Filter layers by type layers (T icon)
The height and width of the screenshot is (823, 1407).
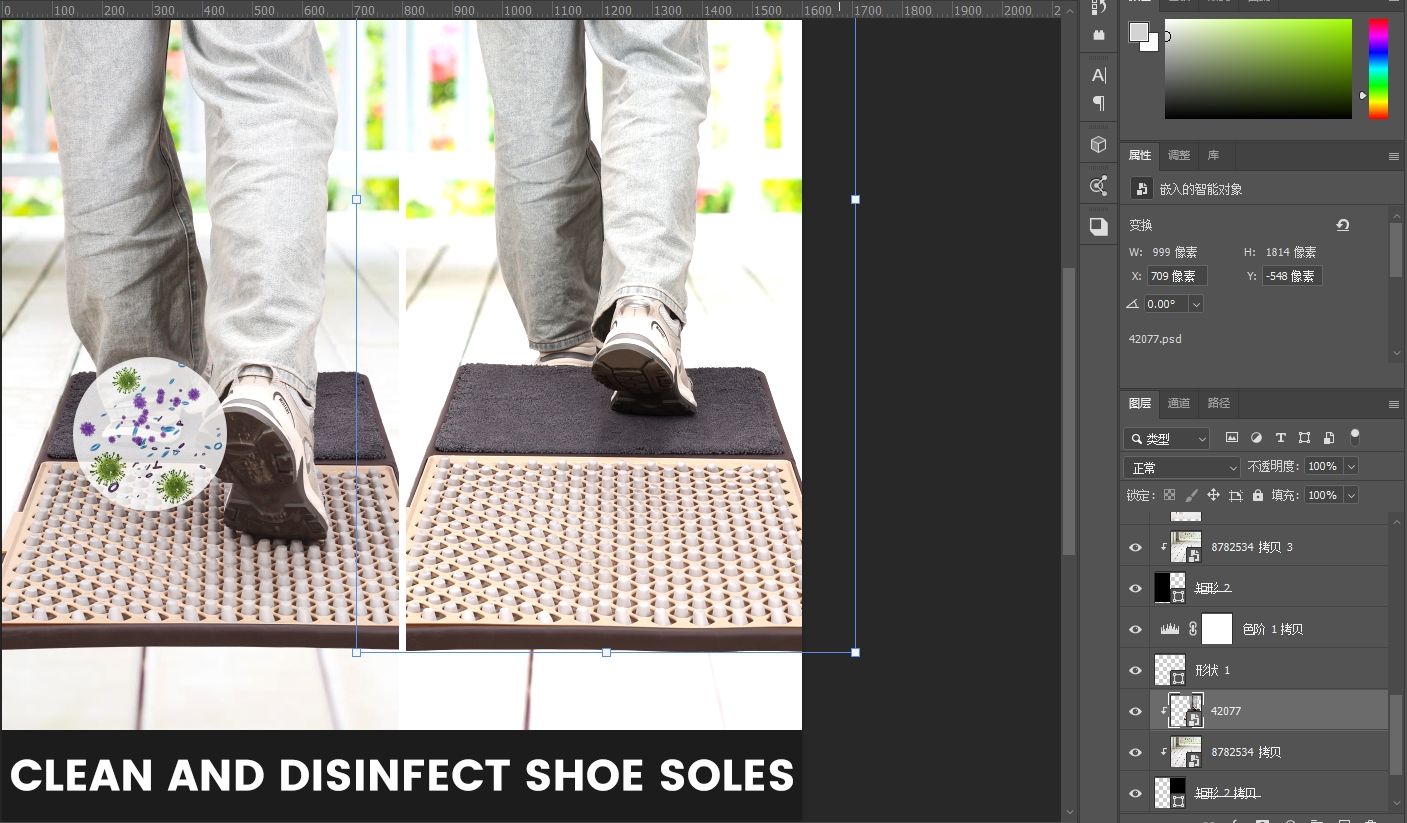pos(1280,438)
